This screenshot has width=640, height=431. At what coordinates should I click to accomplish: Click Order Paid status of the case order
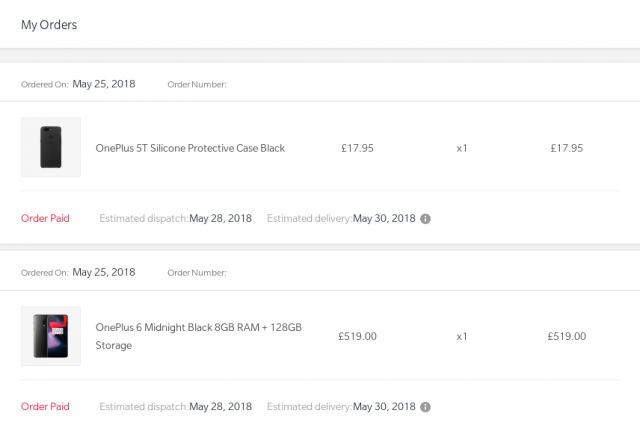pyautogui.click(x=45, y=218)
